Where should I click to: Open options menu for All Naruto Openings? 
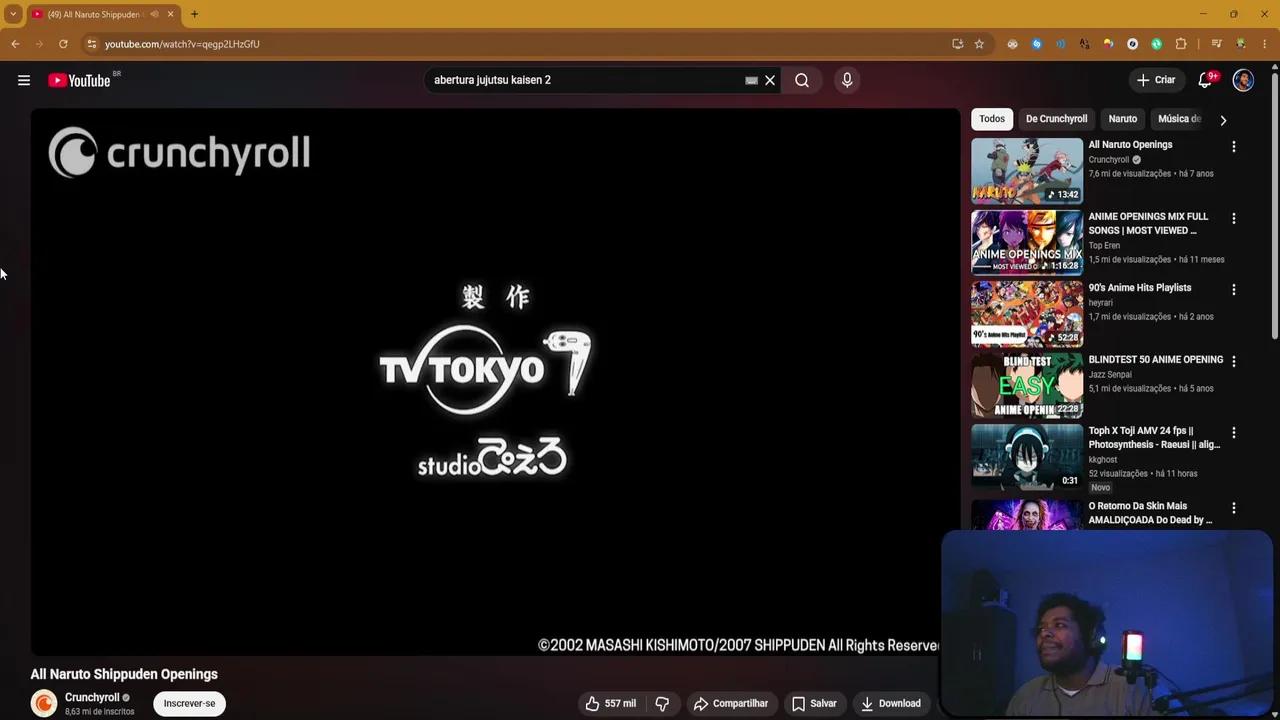1233,146
